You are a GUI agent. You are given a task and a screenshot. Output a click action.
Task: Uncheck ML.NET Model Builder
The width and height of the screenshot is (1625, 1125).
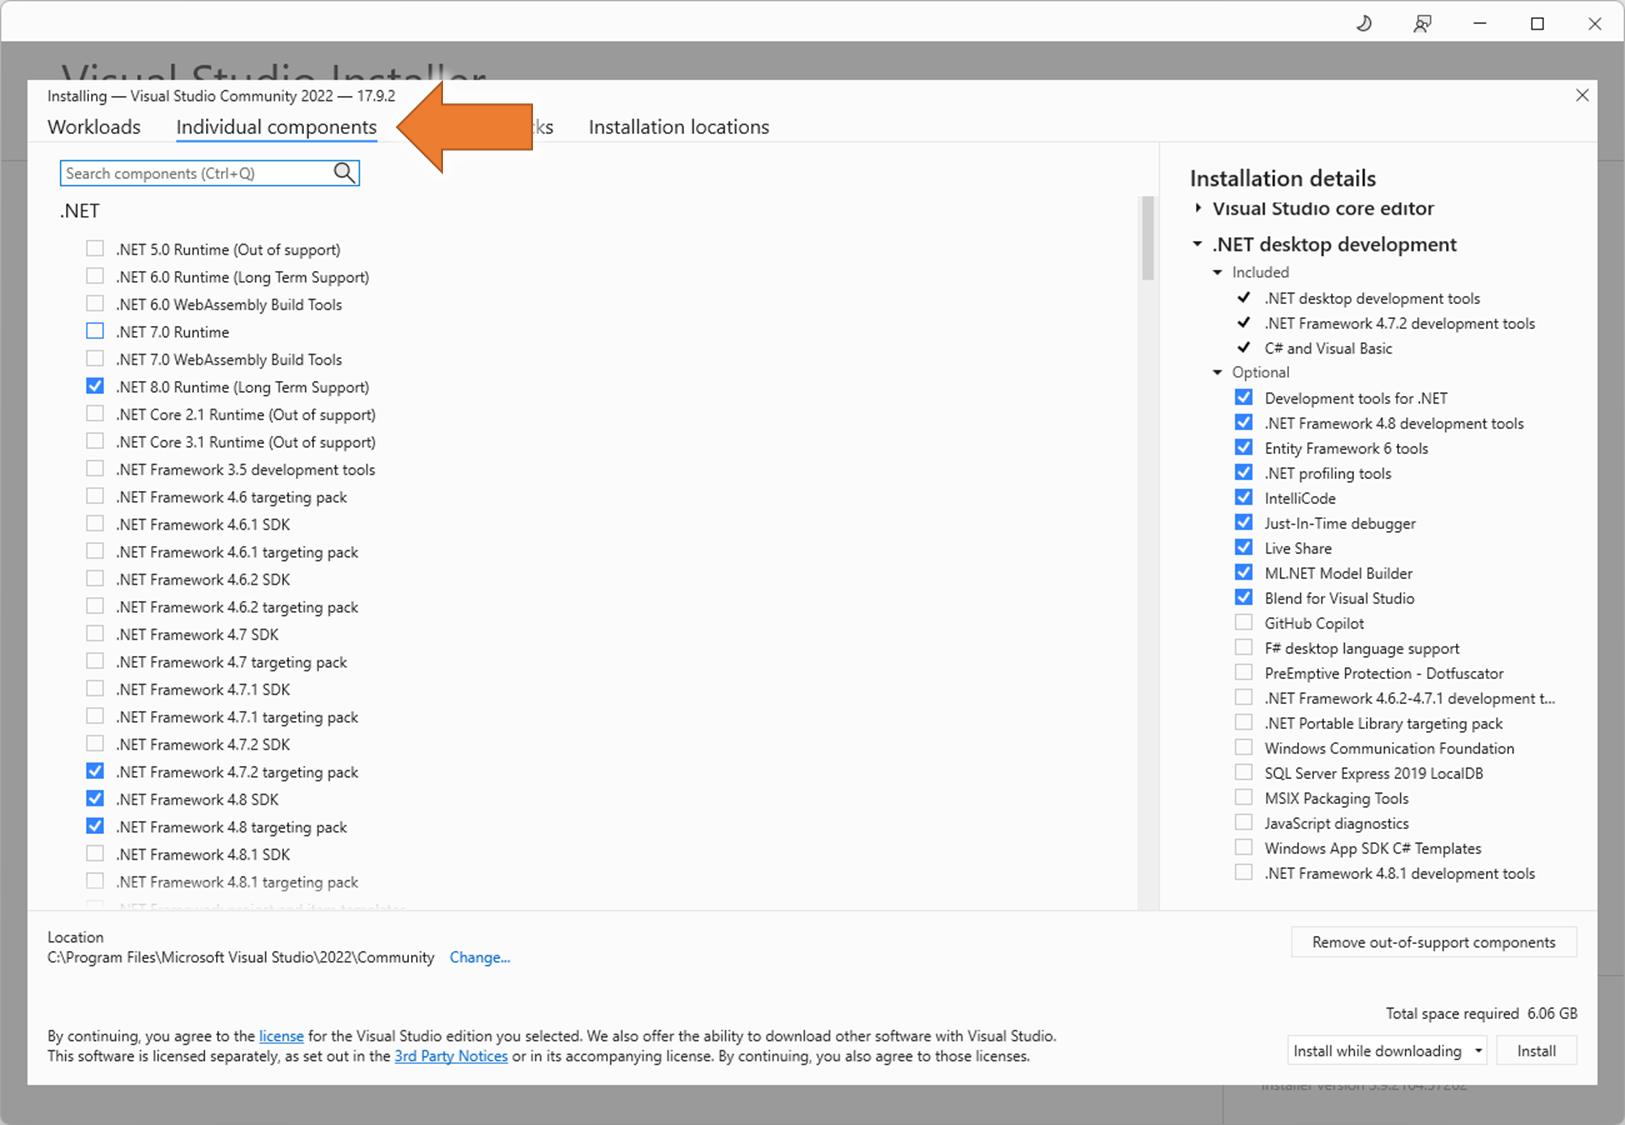pyautogui.click(x=1244, y=573)
